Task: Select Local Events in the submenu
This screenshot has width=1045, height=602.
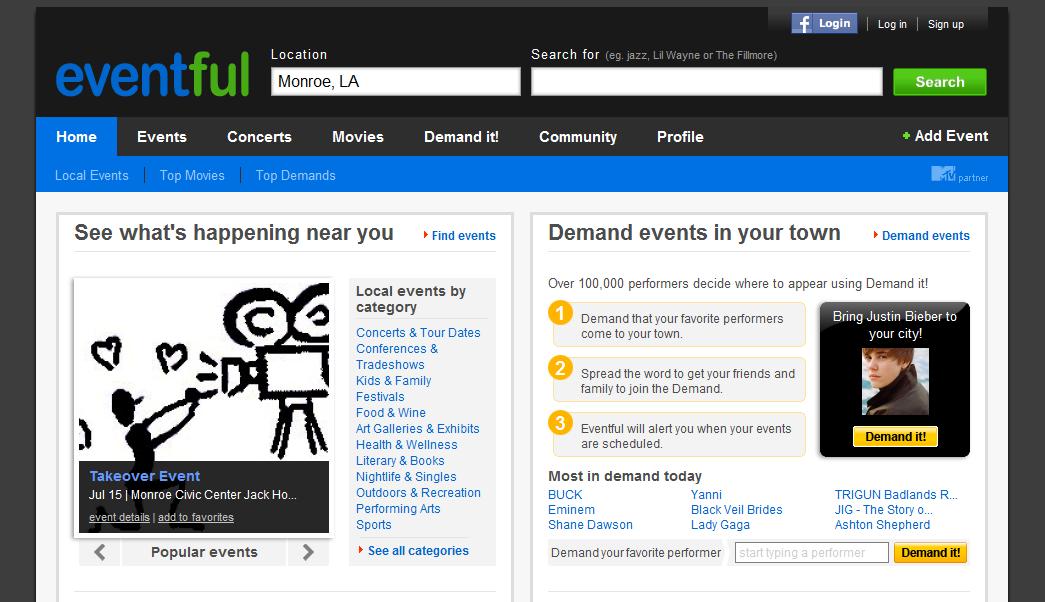Action: (91, 175)
